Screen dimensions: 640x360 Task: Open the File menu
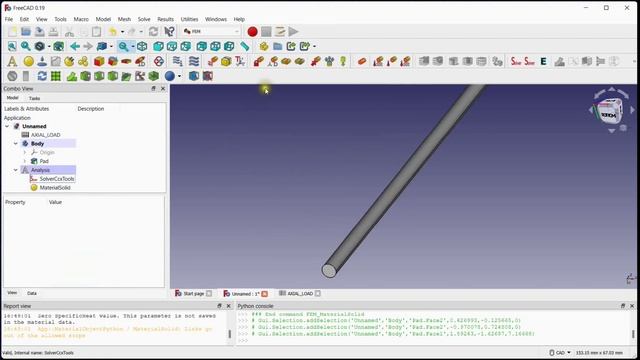pos(9,19)
